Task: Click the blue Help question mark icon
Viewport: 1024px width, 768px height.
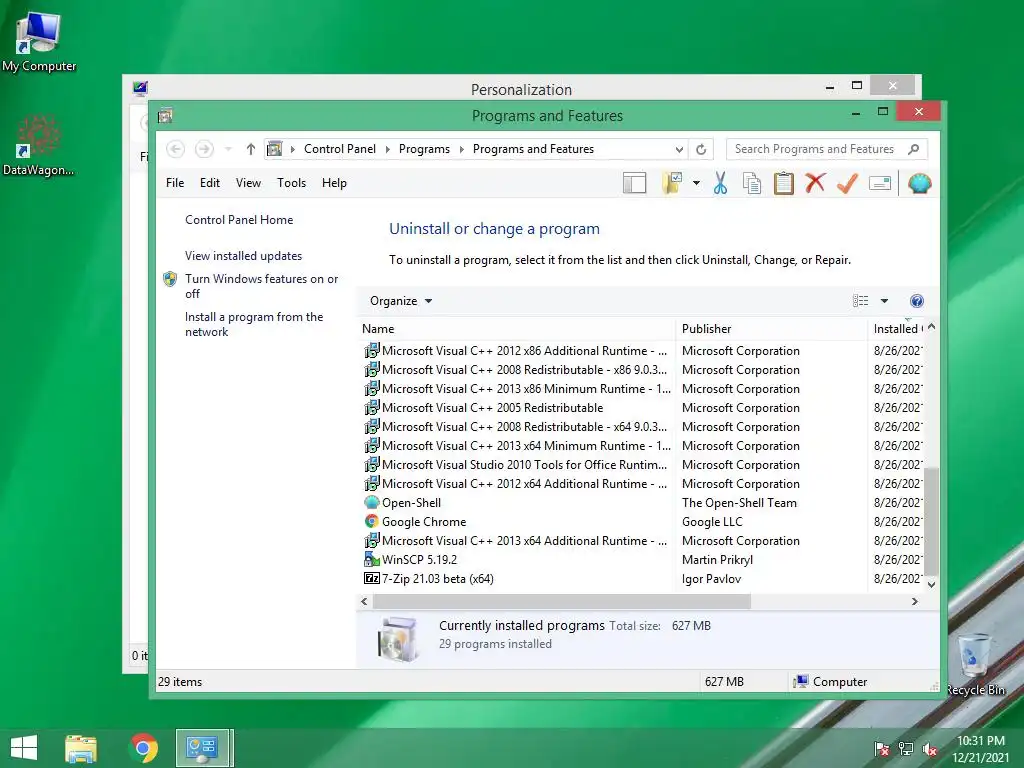Action: click(917, 301)
